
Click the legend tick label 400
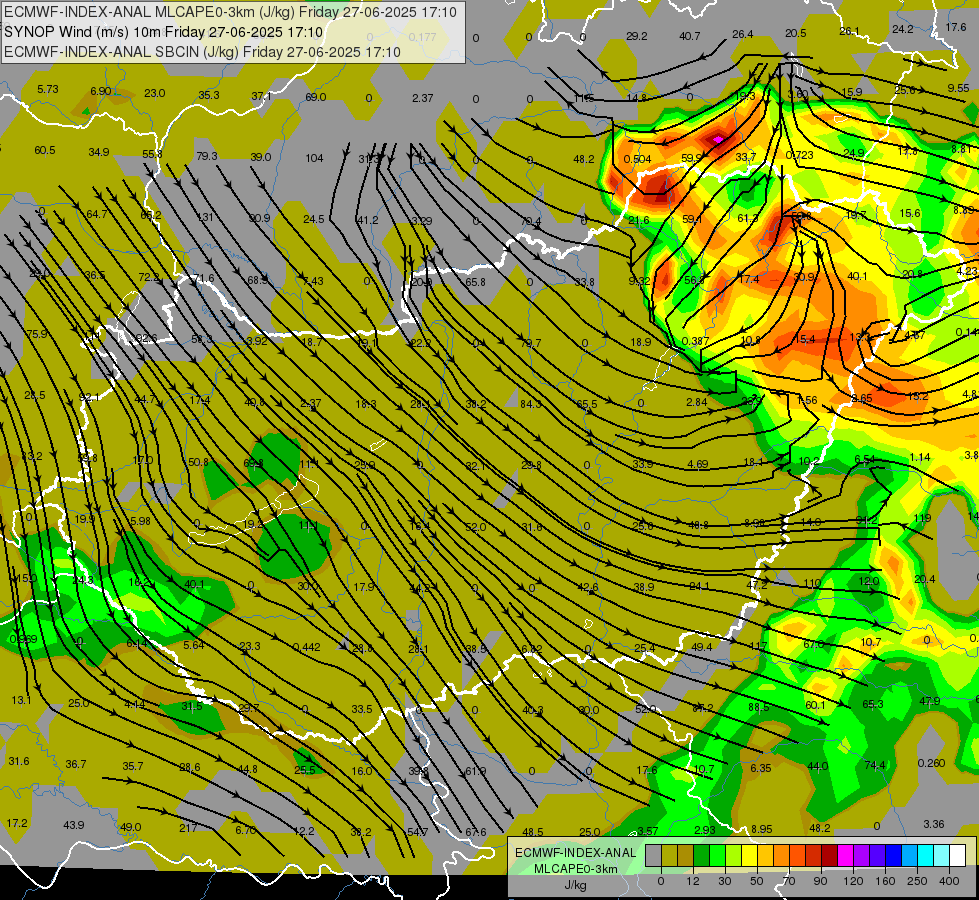tap(949, 881)
